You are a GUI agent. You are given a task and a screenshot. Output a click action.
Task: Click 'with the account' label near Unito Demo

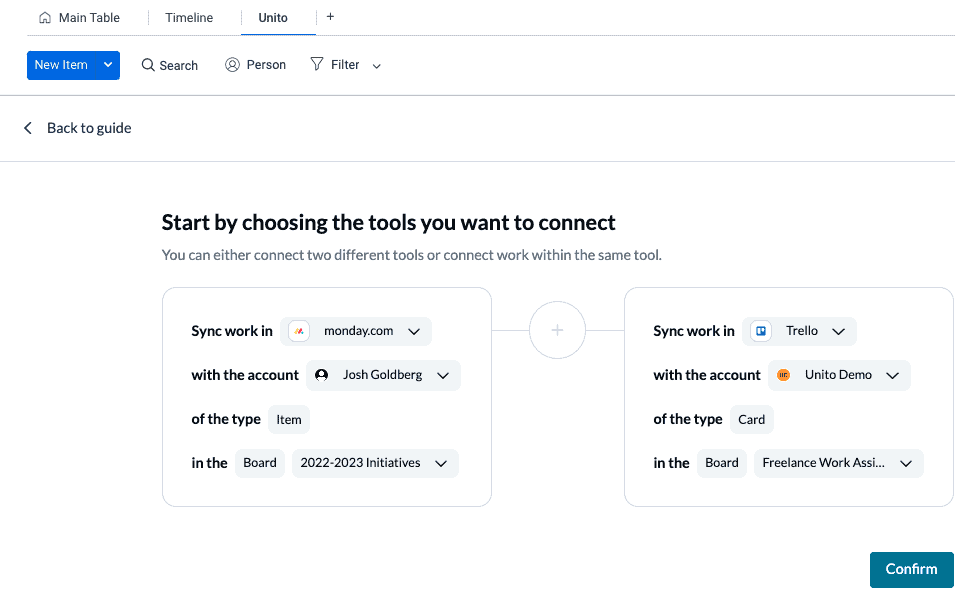click(707, 375)
